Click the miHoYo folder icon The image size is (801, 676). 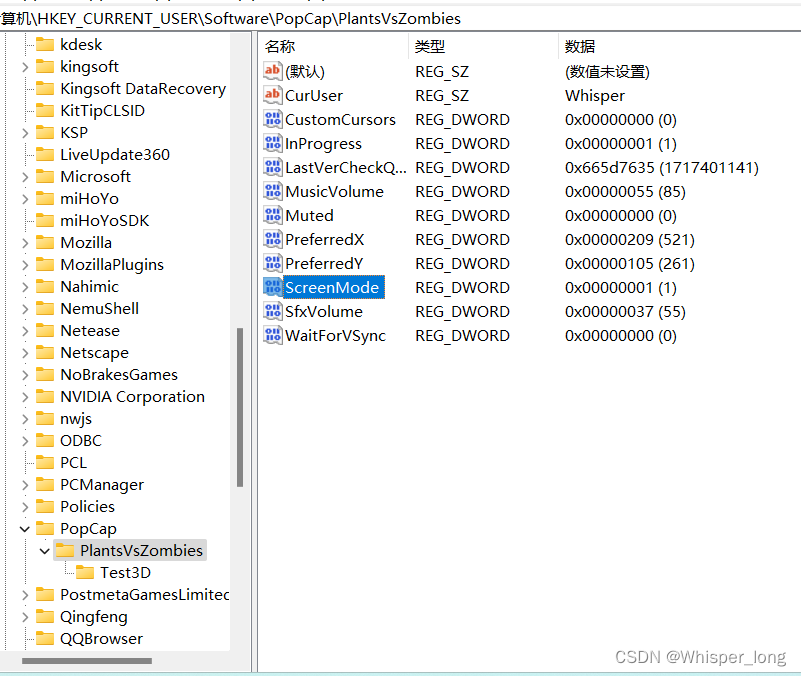click(x=45, y=198)
